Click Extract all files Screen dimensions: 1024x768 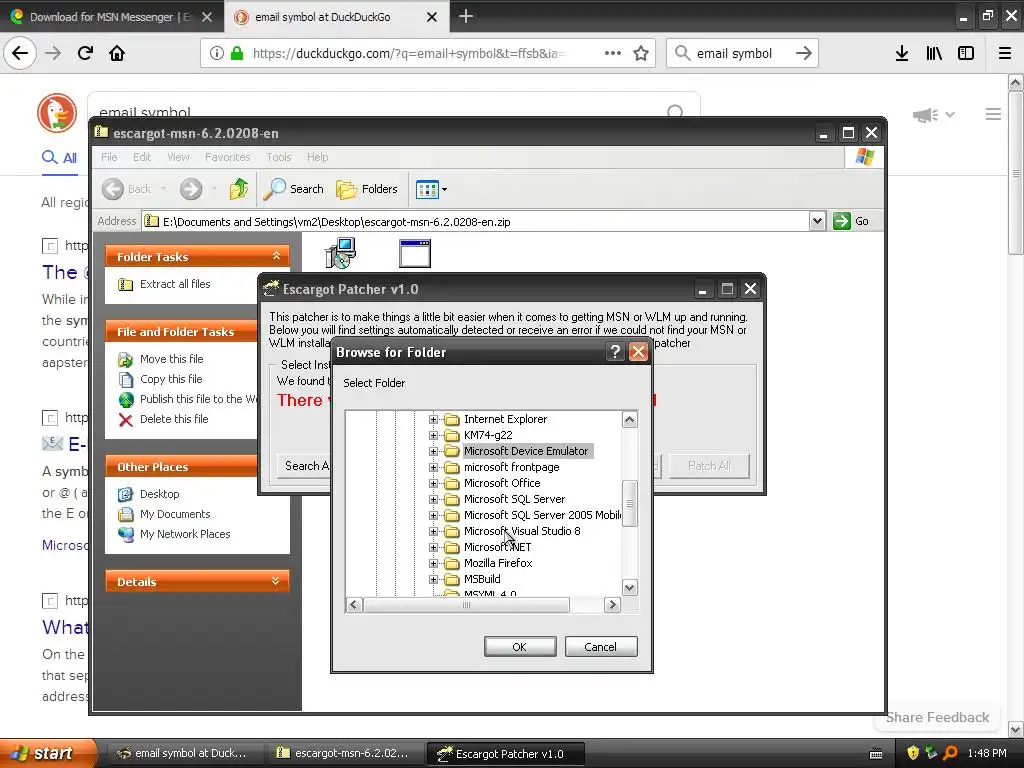pos(175,284)
